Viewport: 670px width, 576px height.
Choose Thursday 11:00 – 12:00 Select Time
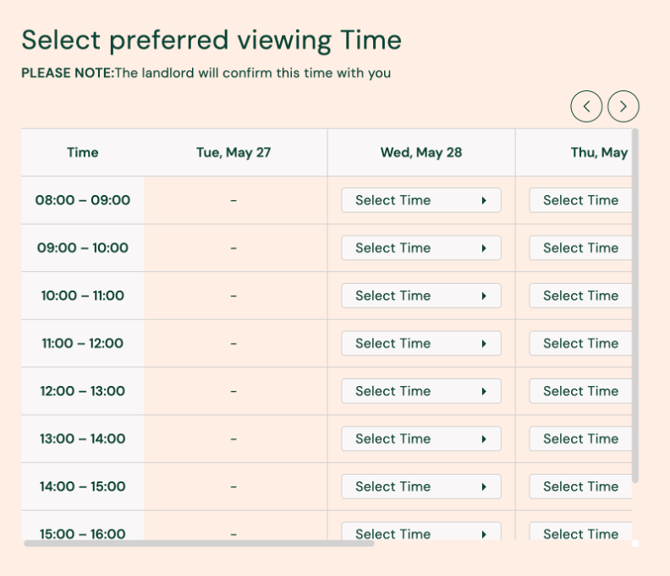pos(581,343)
